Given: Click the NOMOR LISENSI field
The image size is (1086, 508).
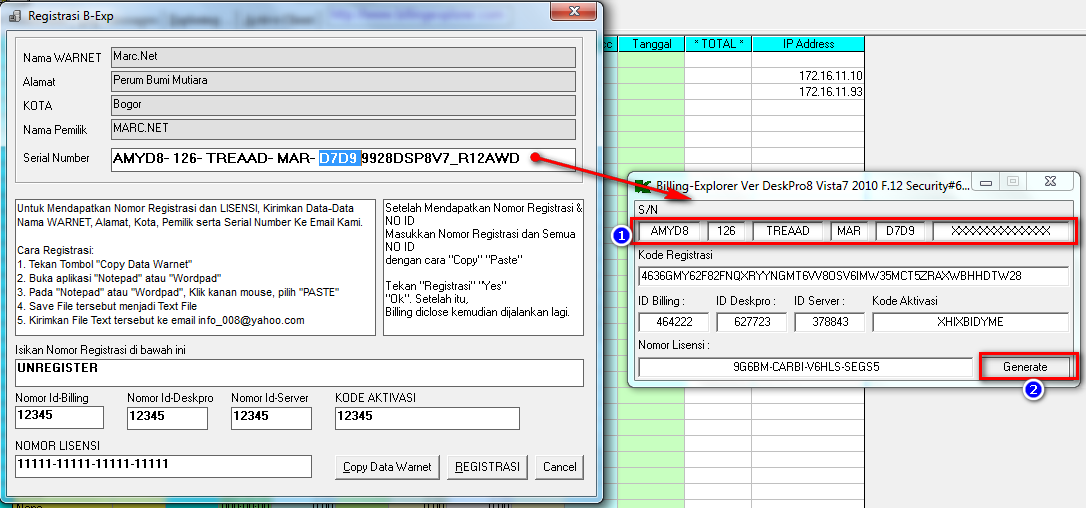Looking at the screenshot, I should tap(163, 466).
